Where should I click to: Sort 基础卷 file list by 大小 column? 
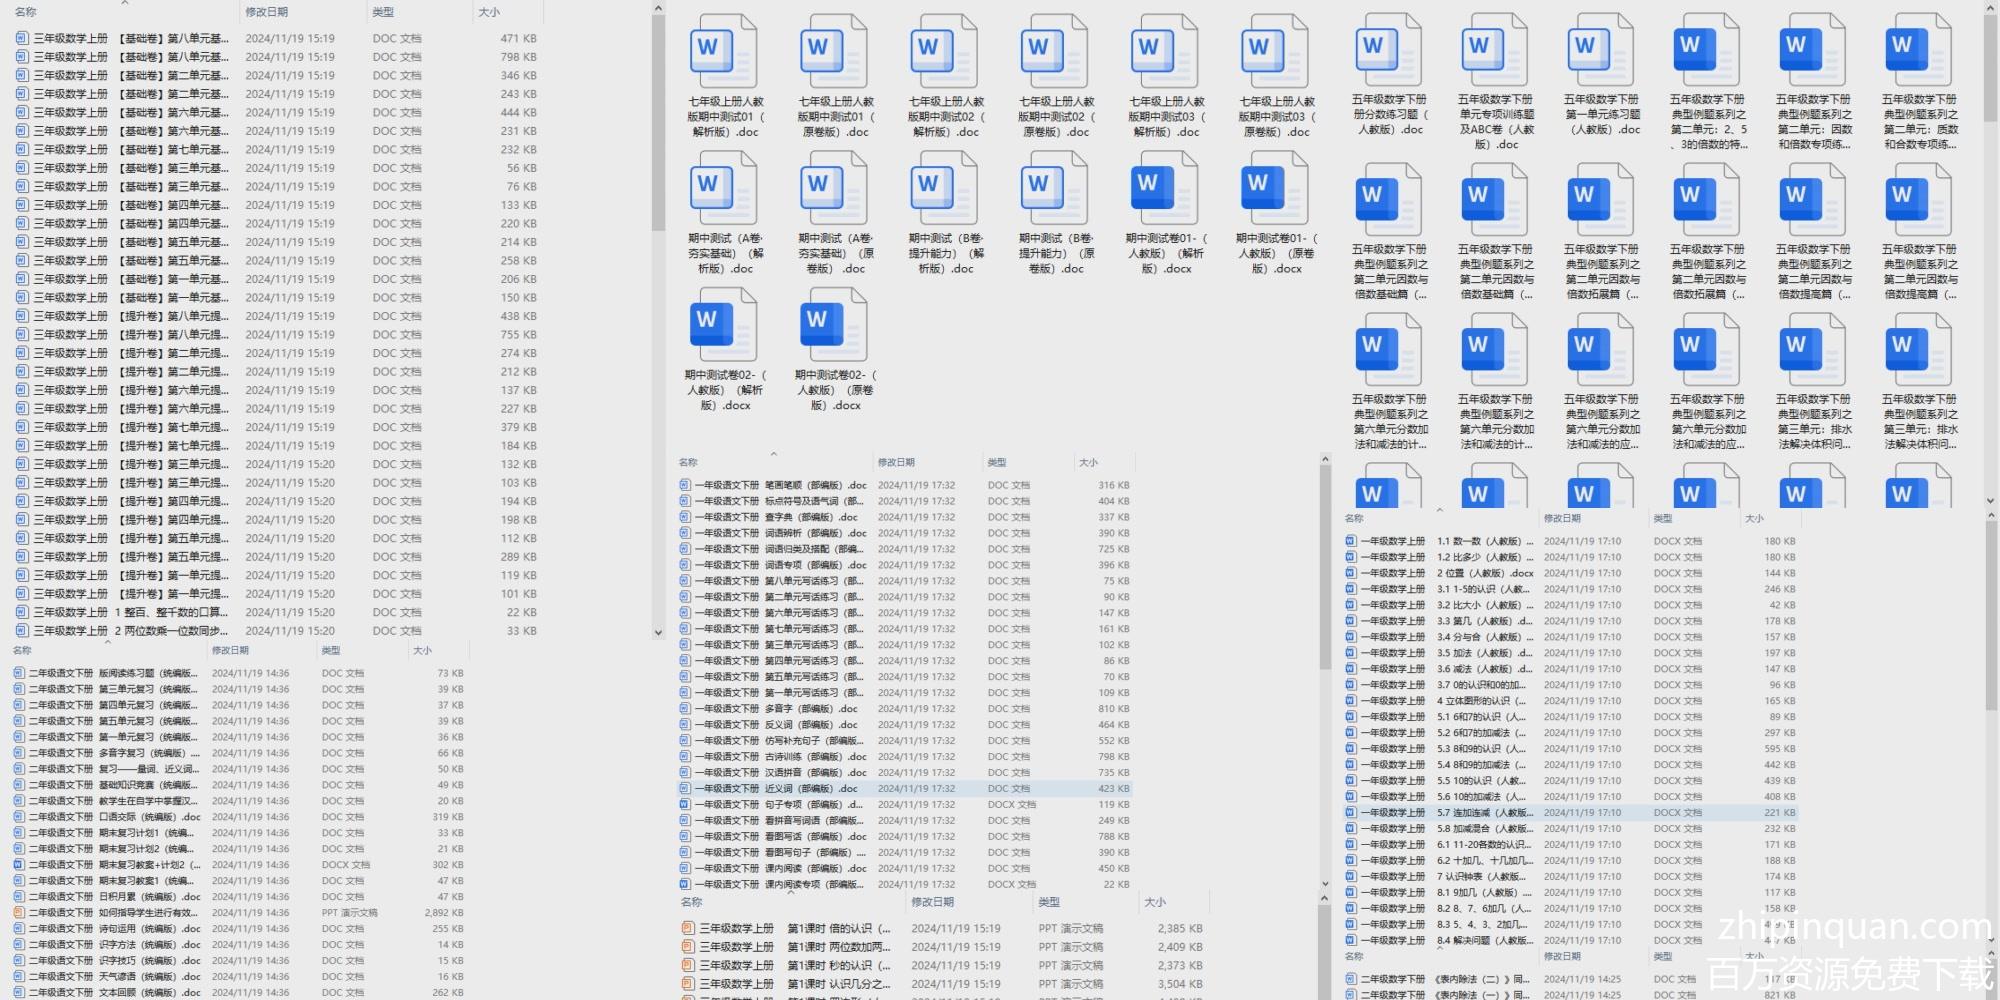(489, 12)
